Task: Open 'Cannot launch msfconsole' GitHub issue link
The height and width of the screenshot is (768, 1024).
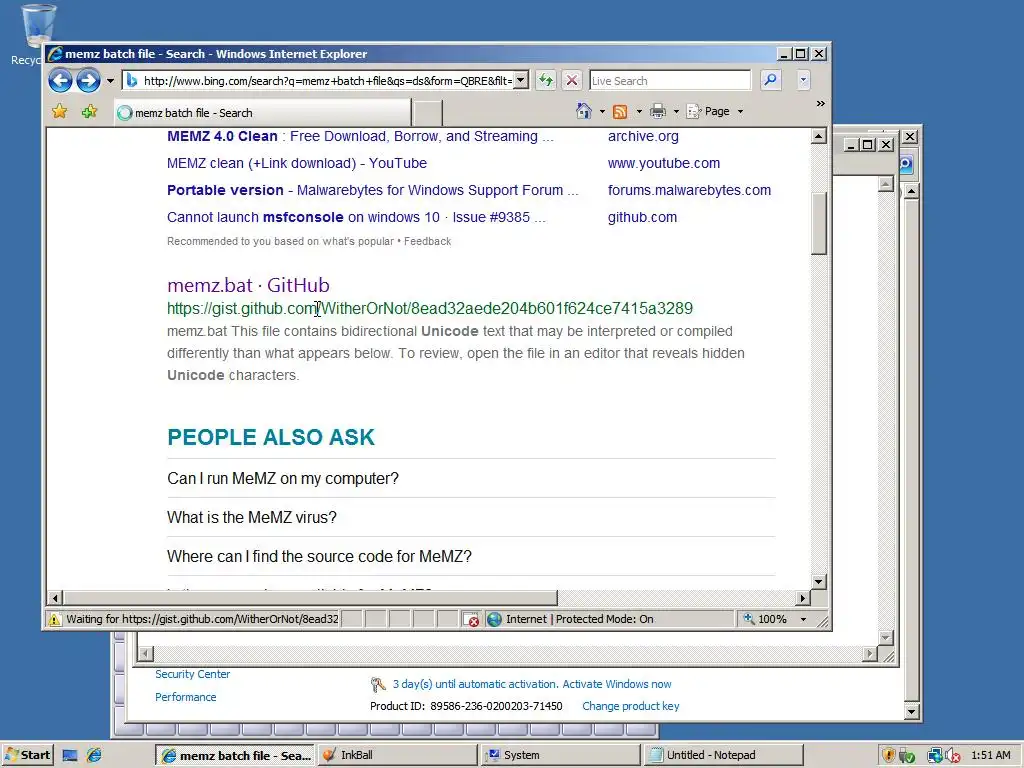Action: pyautogui.click(x=356, y=217)
